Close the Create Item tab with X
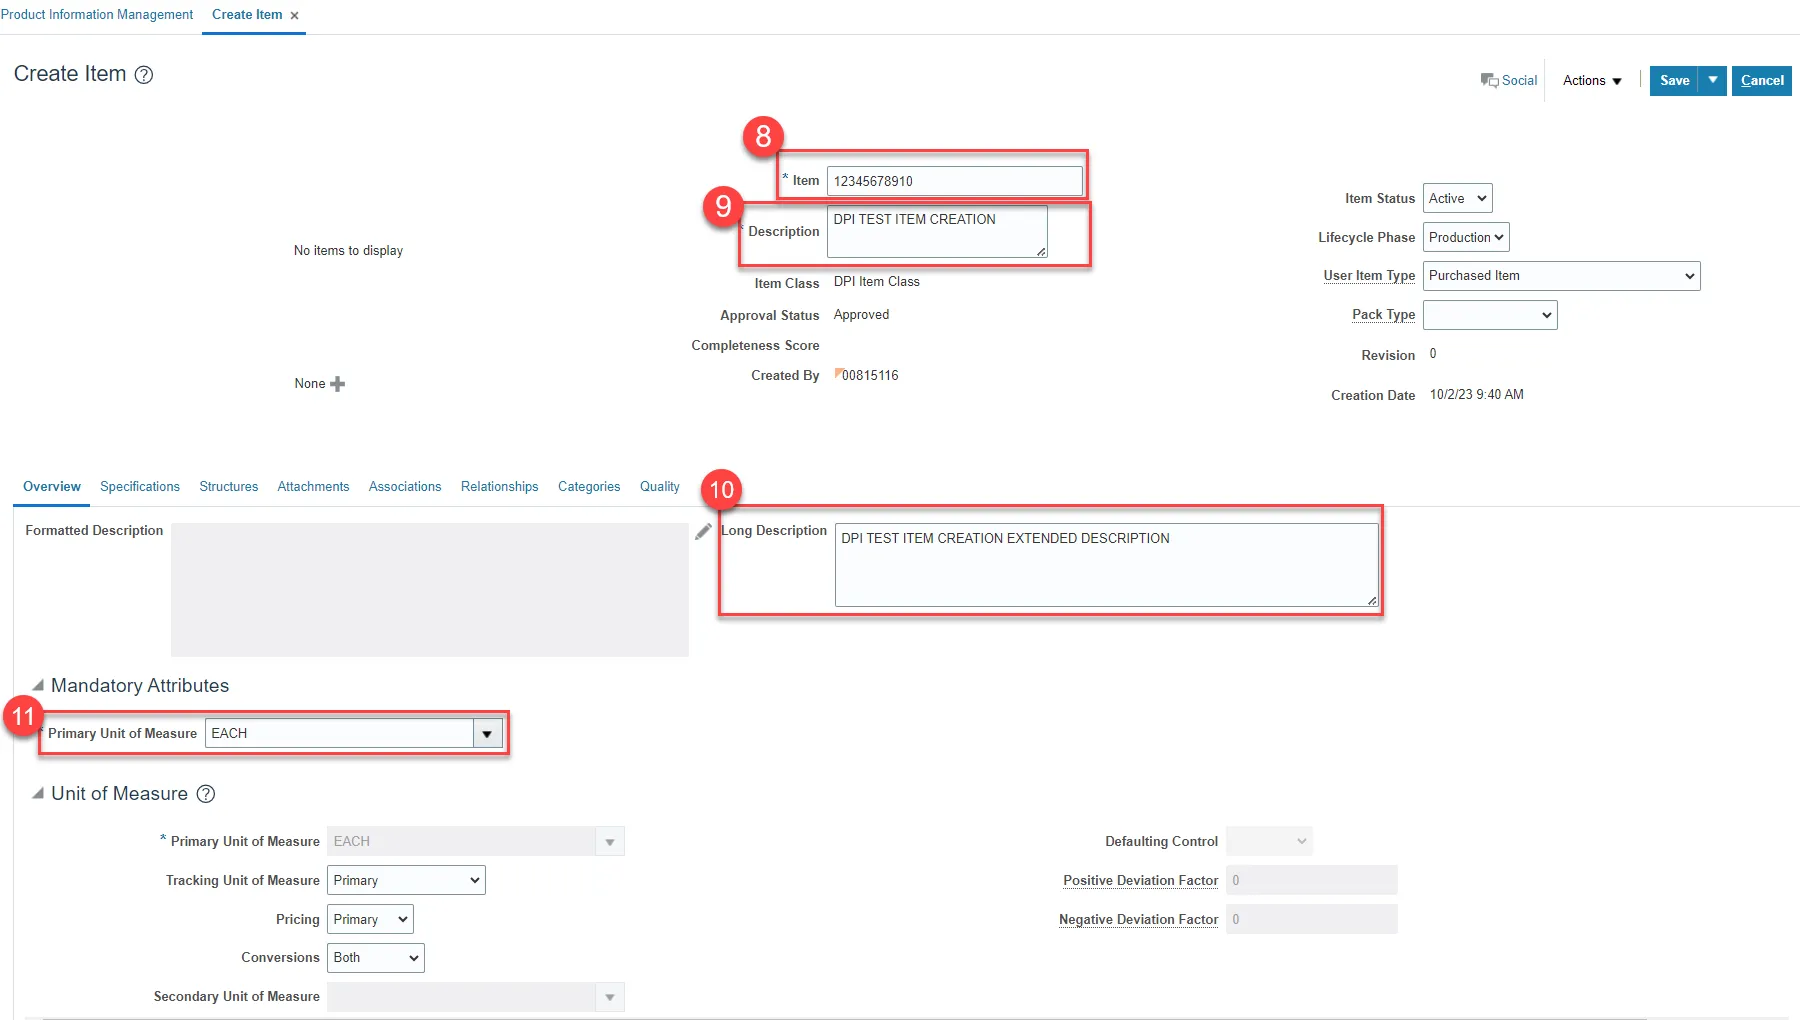 294,16
